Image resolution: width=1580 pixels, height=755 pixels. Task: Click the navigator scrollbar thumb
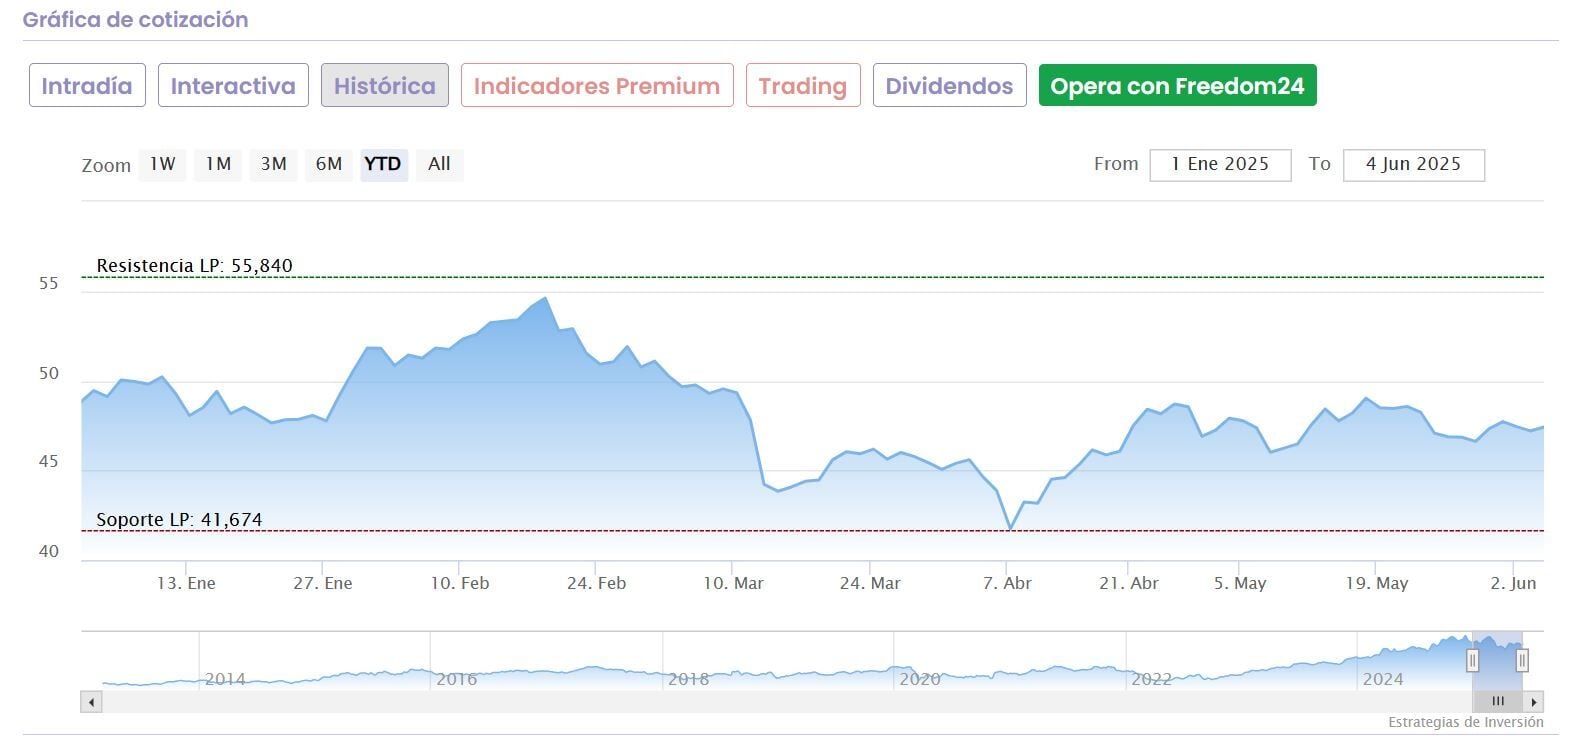(1498, 702)
